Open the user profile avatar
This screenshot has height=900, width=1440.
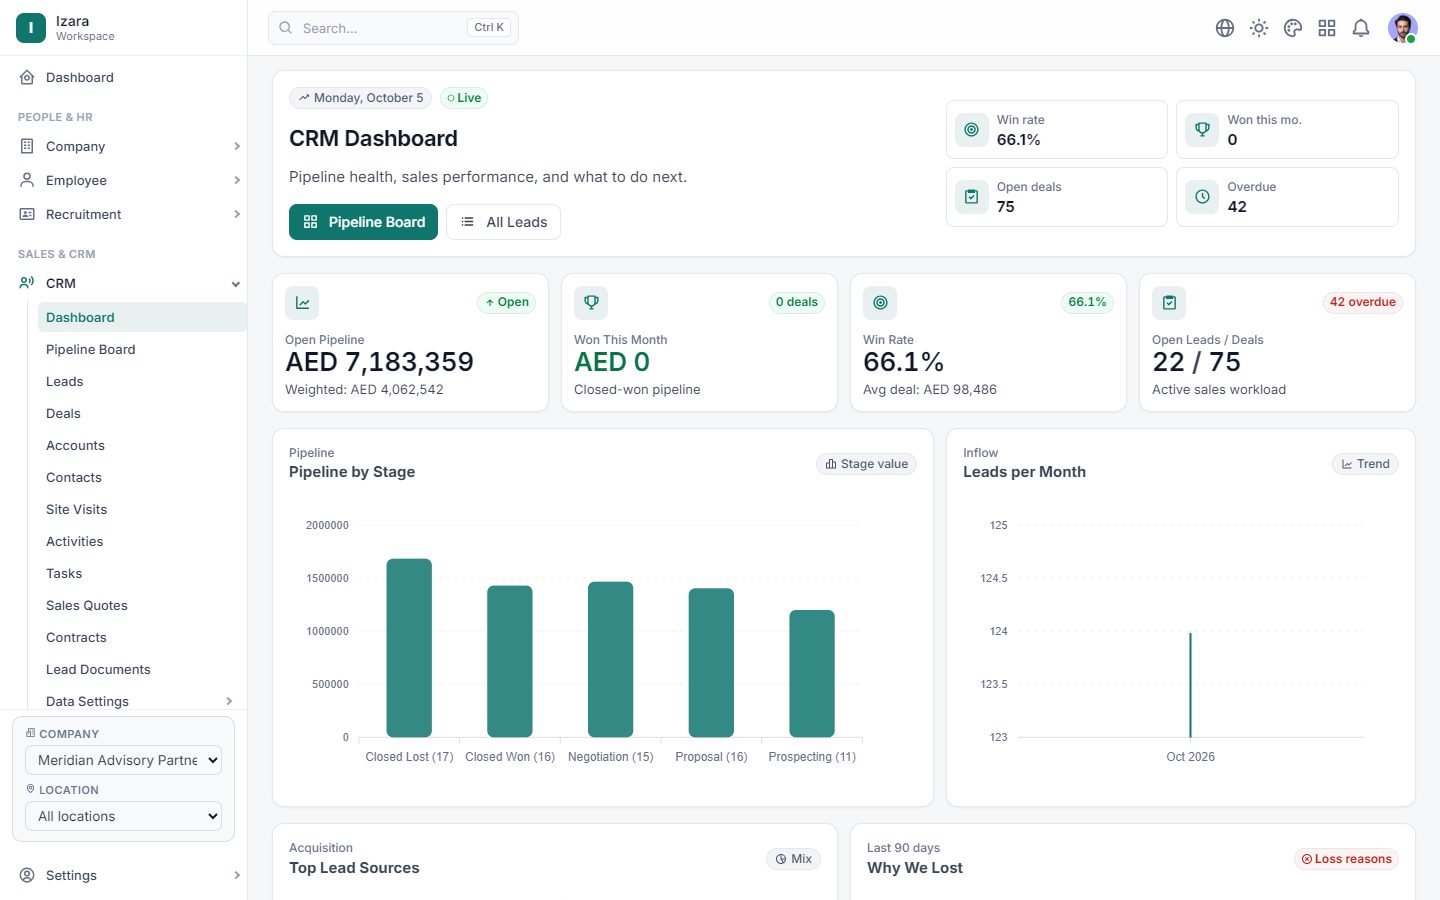1403,28
